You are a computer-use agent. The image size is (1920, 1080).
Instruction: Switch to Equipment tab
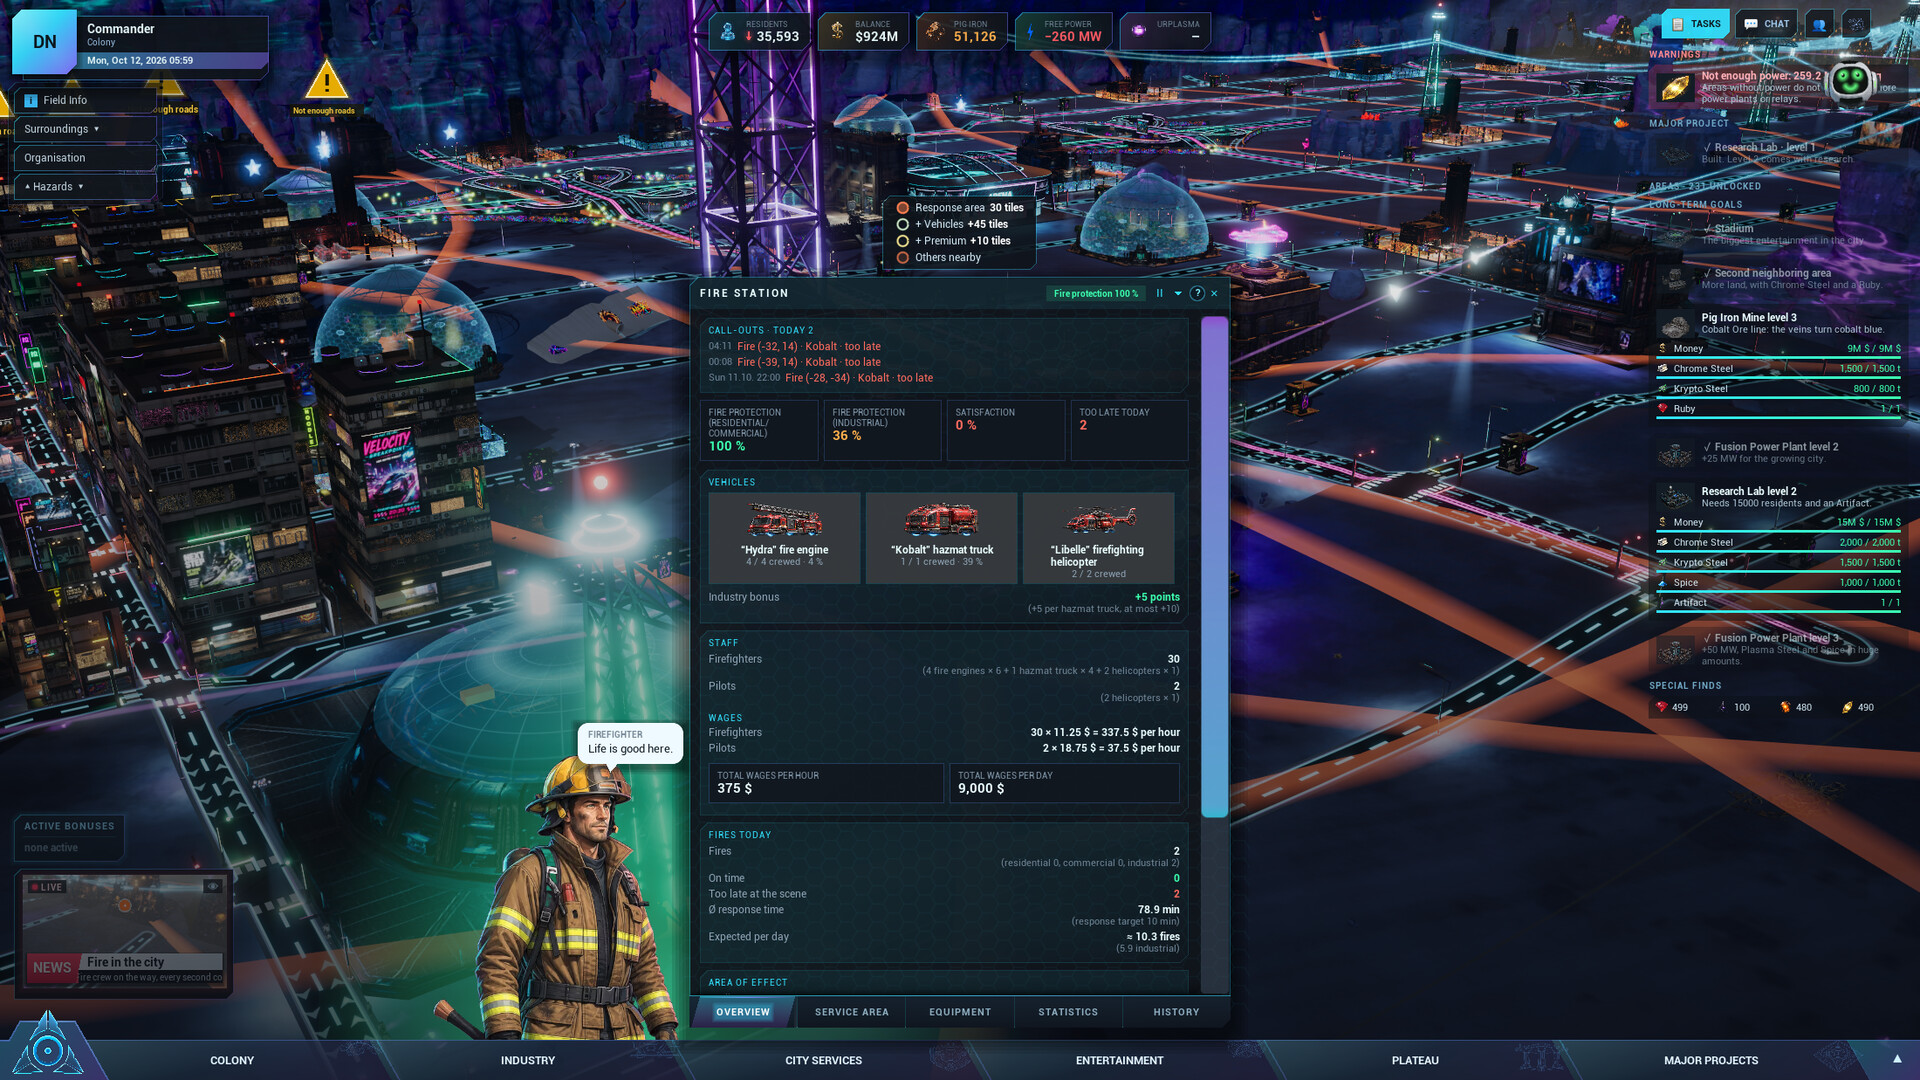[960, 1012]
